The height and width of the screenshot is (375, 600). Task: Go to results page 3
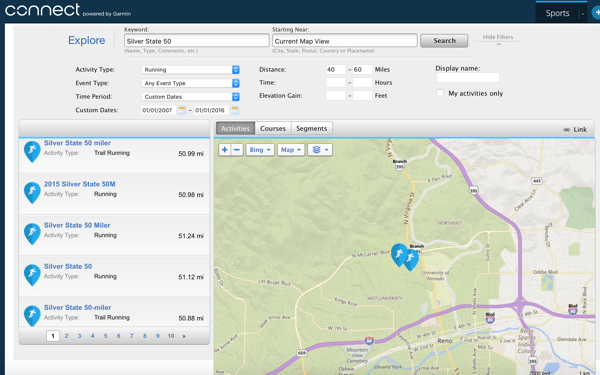point(79,336)
